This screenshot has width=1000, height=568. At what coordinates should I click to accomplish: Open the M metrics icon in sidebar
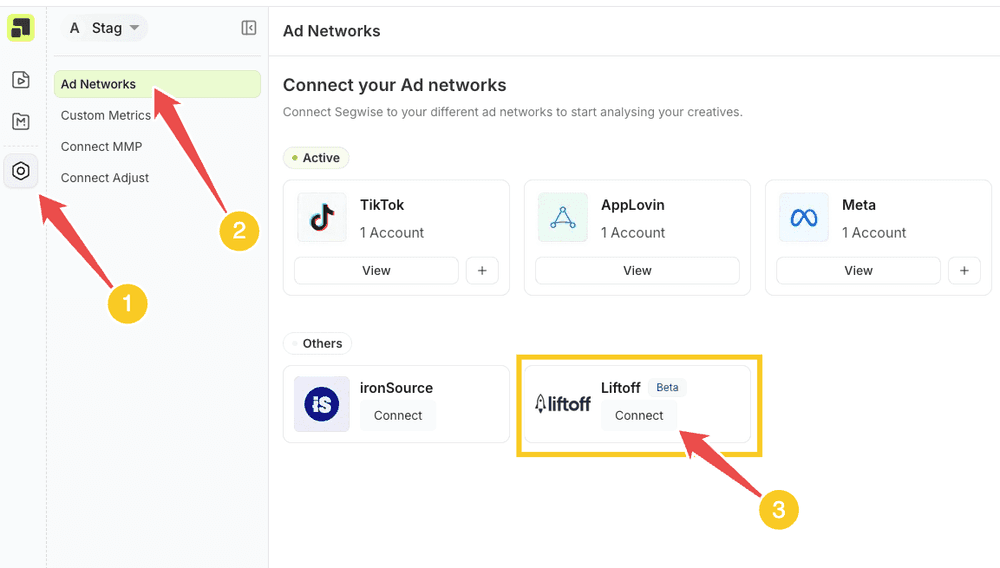(x=20, y=121)
